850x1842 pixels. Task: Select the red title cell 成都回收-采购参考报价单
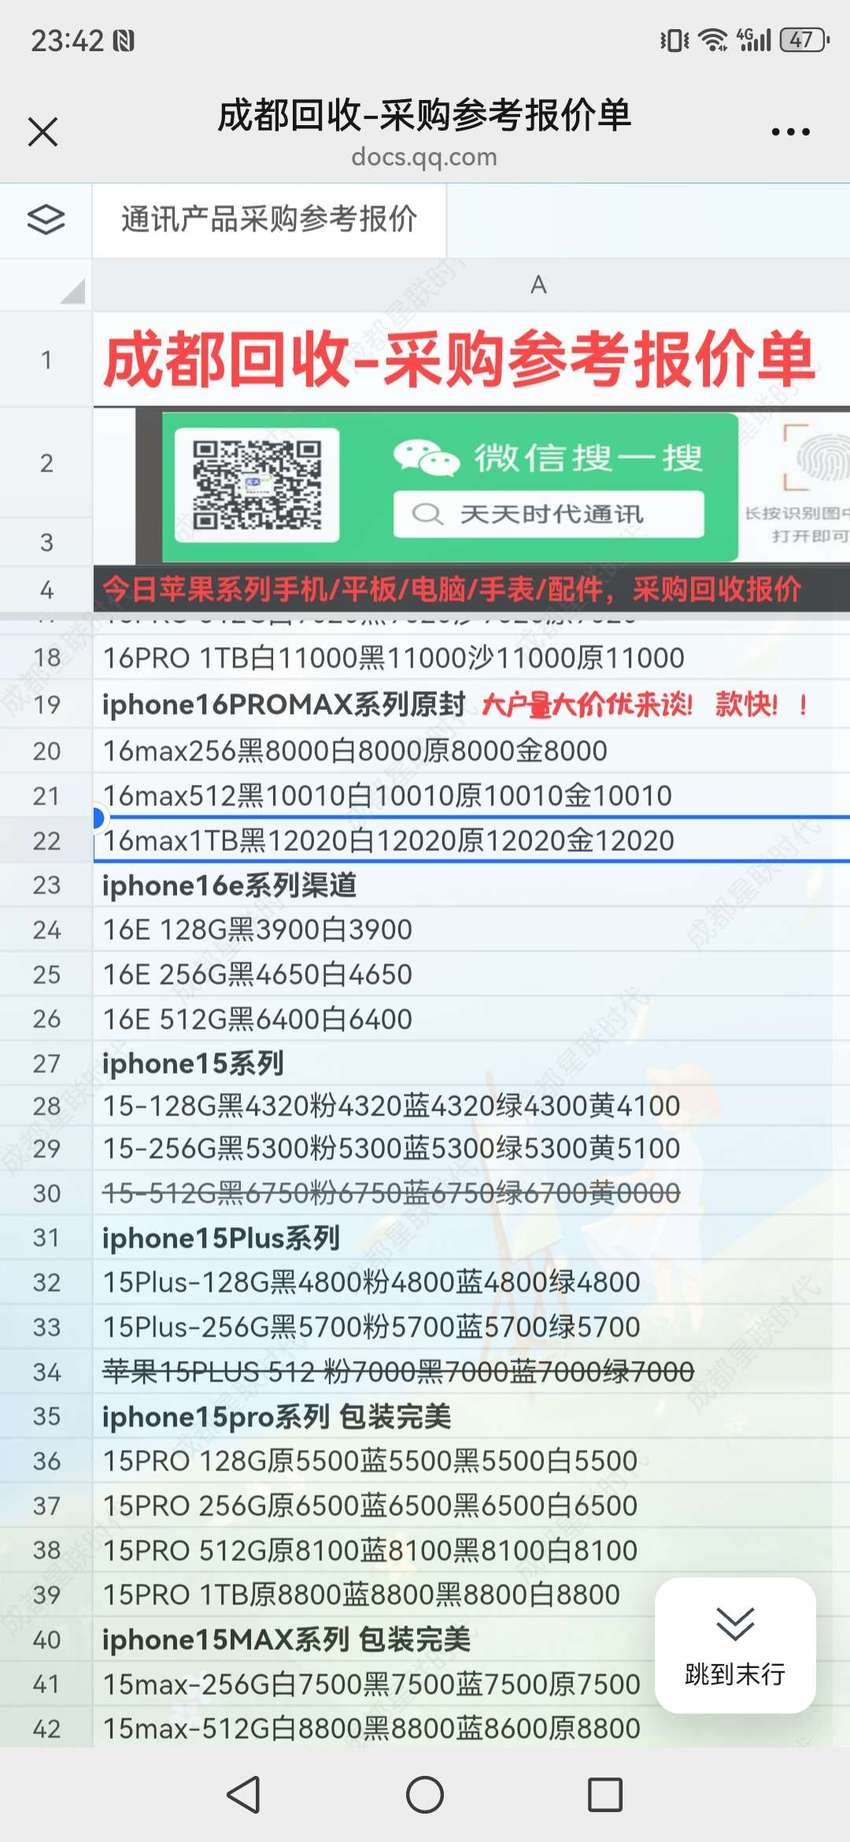click(471, 360)
